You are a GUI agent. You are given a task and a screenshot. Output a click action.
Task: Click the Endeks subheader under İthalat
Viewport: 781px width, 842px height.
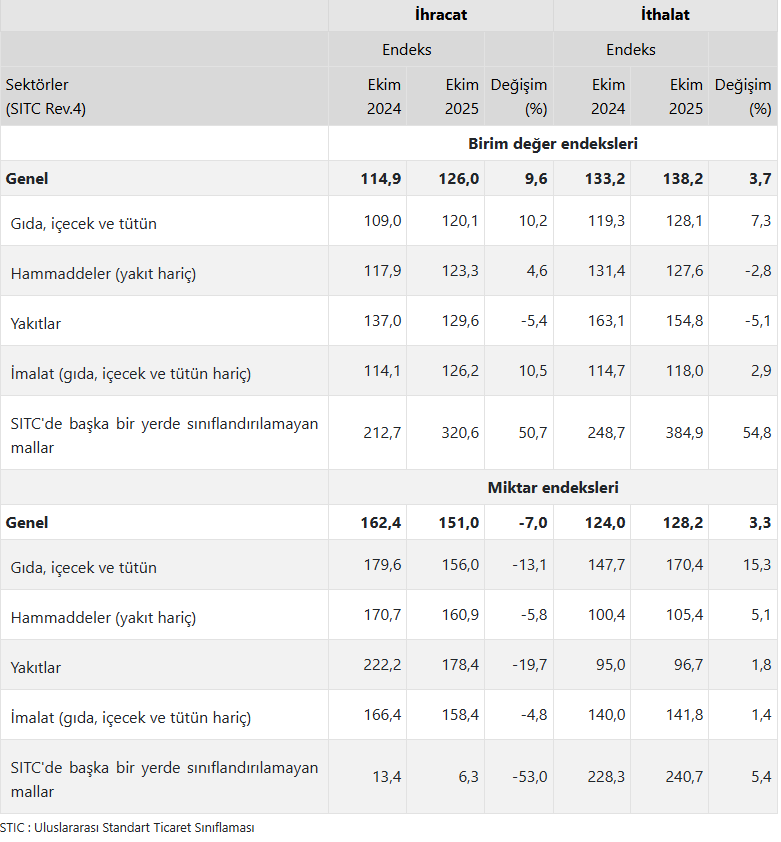tap(631, 49)
